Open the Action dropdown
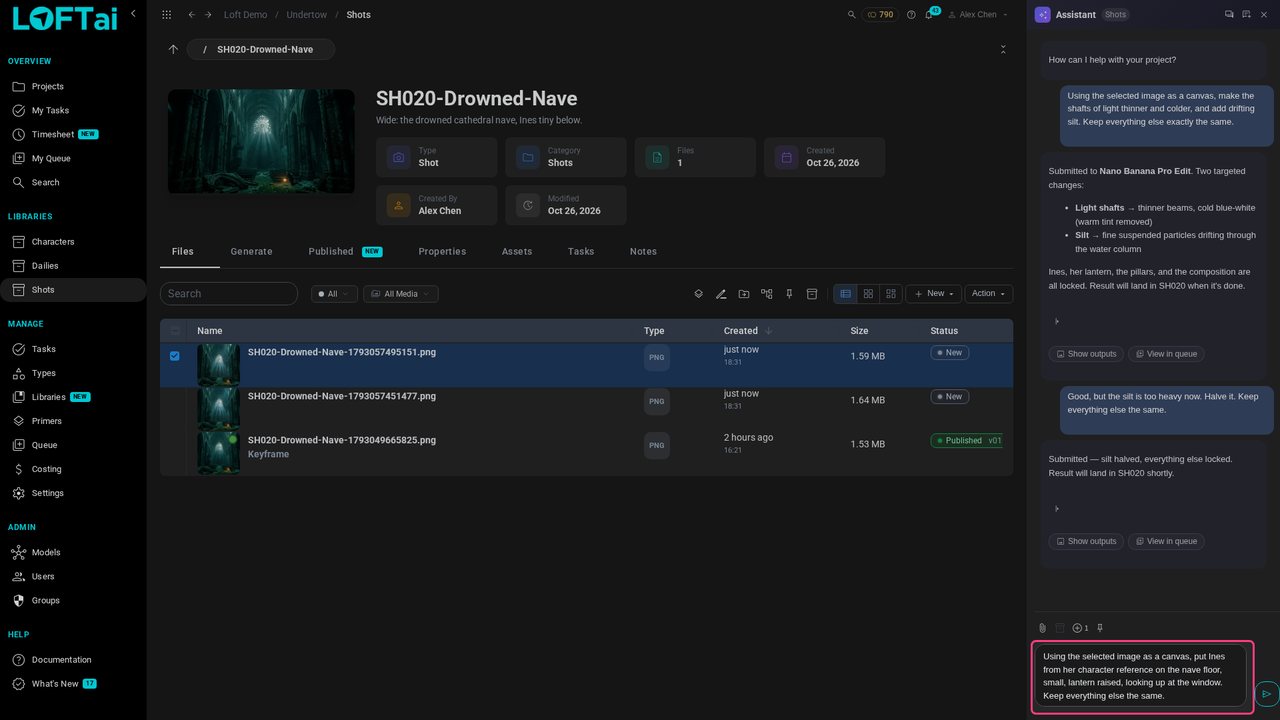The width and height of the screenshot is (1280, 720). pyautogui.click(x=989, y=294)
